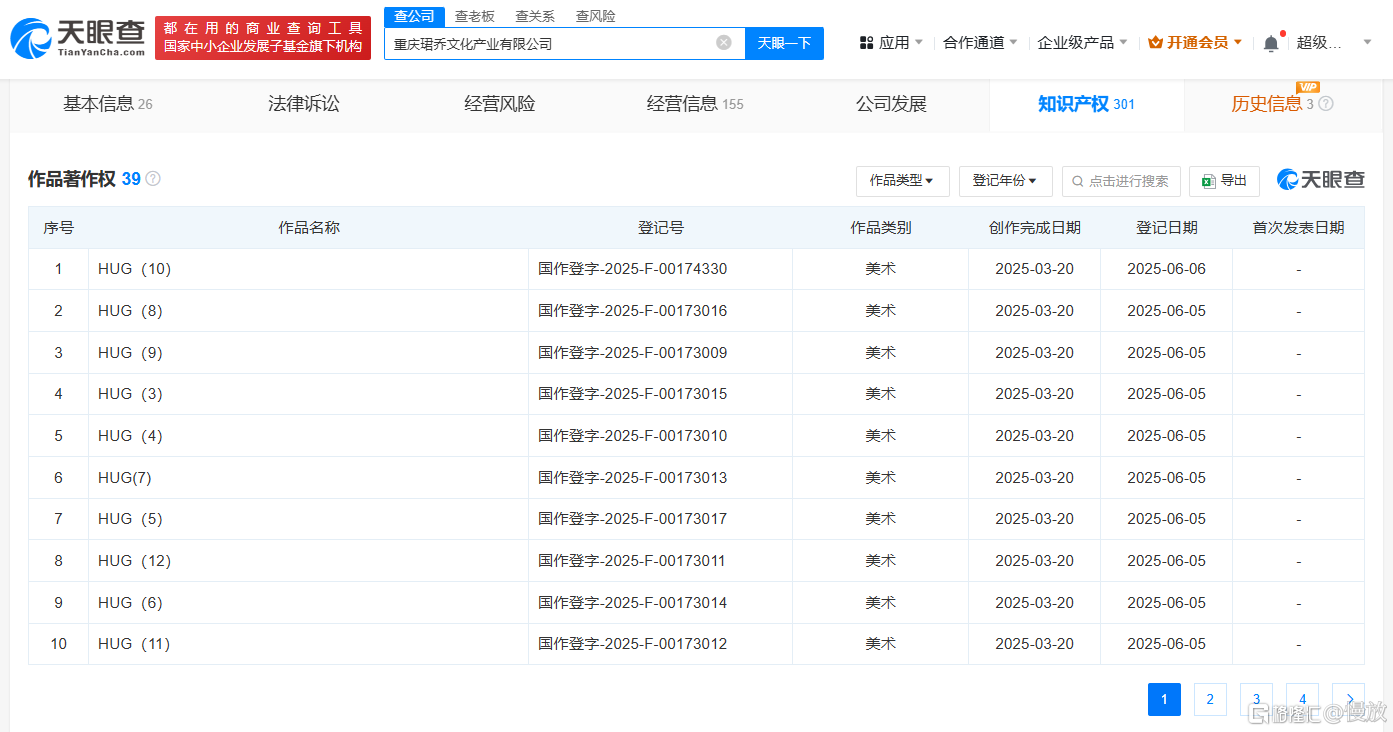Click the help icon beside 历史信息
Viewport: 1393px width, 732px height.
tap(1326, 104)
